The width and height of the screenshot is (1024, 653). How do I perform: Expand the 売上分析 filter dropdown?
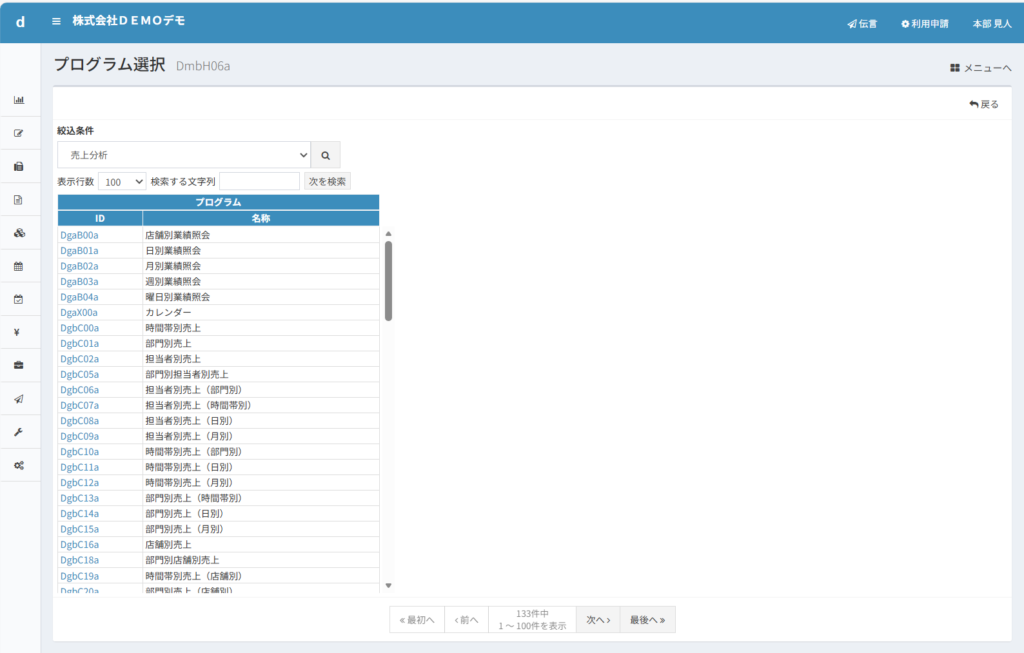(184, 155)
